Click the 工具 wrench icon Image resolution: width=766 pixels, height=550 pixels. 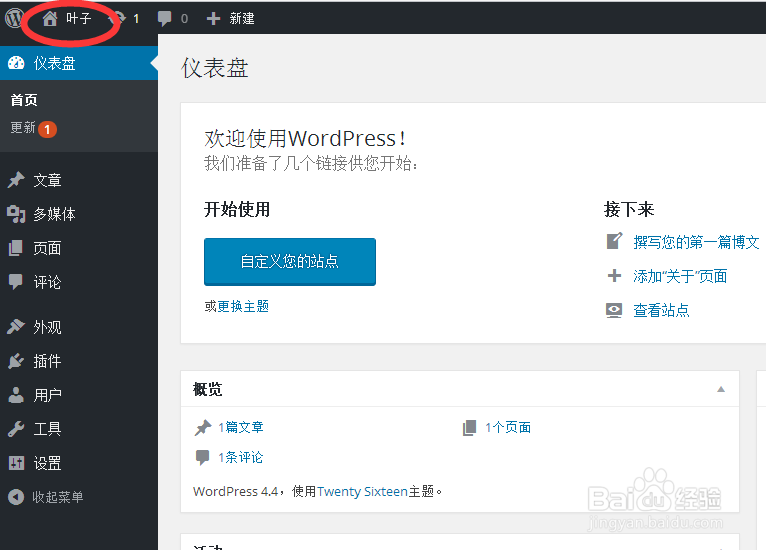tap(16, 429)
